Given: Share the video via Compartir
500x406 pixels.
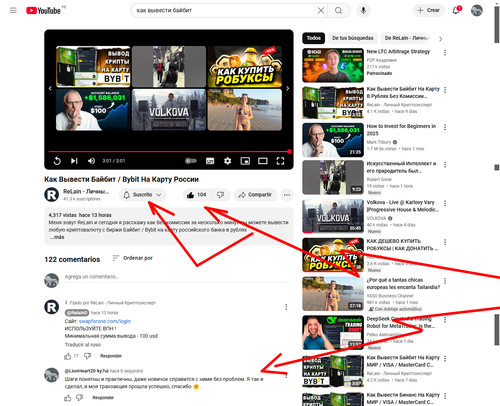Looking at the screenshot, I should pyautogui.click(x=256, y=195).
